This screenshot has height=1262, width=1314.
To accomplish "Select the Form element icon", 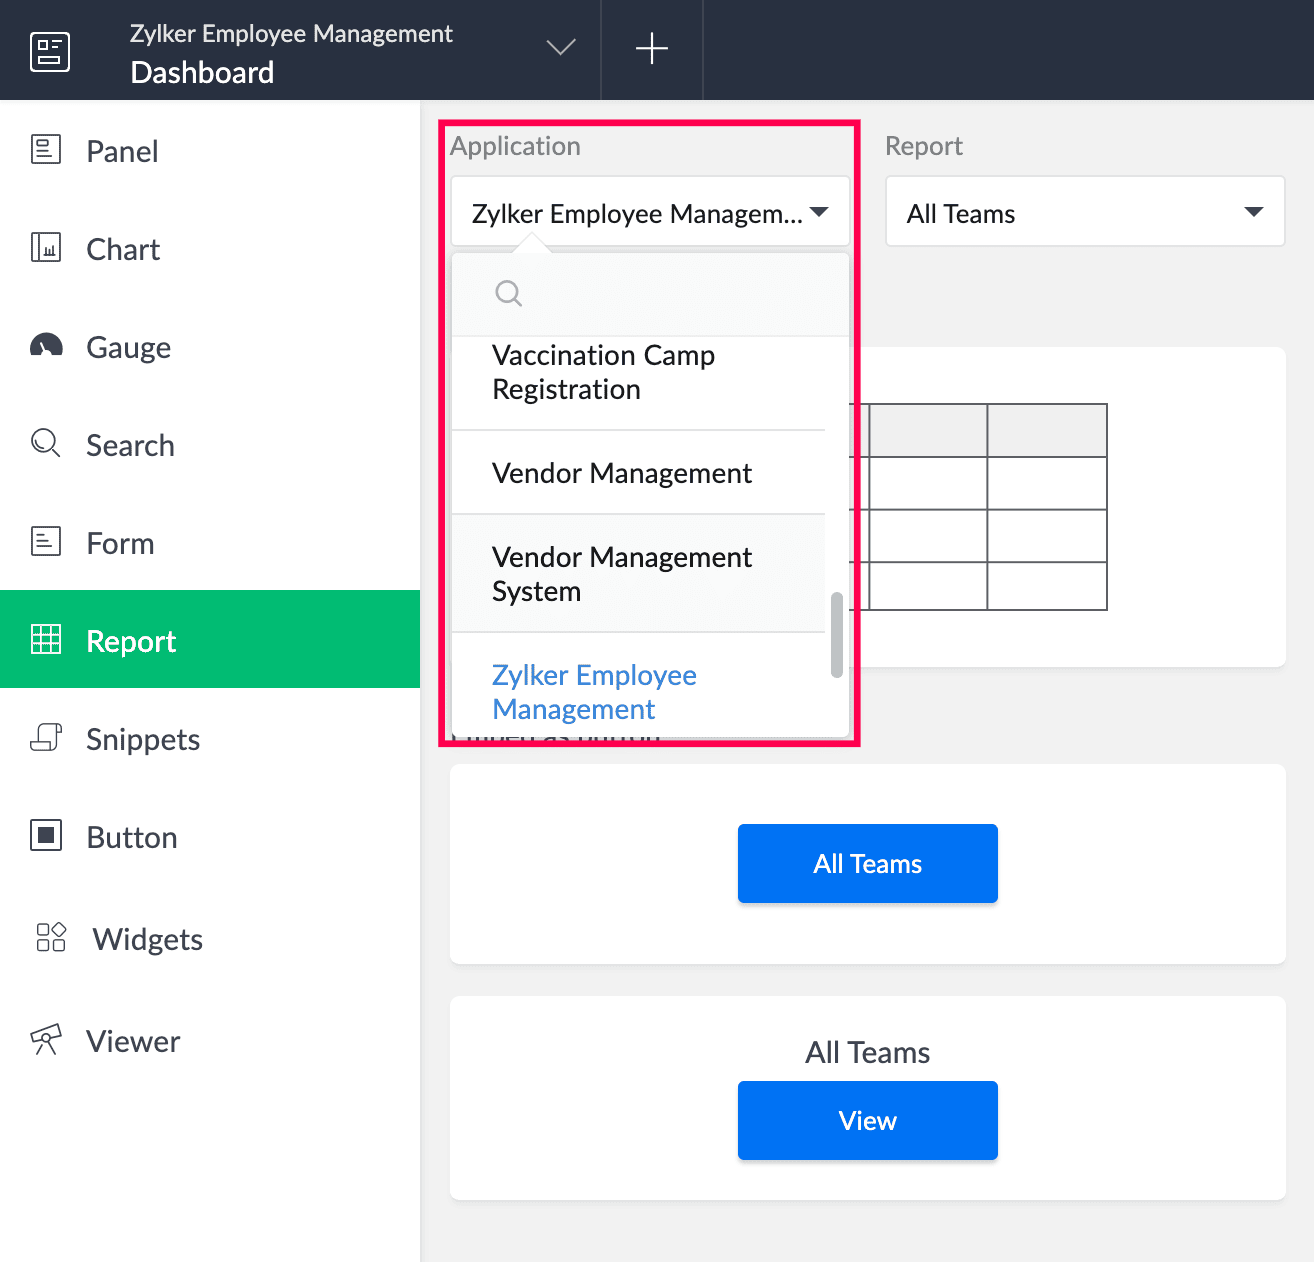I will point(46,541).
